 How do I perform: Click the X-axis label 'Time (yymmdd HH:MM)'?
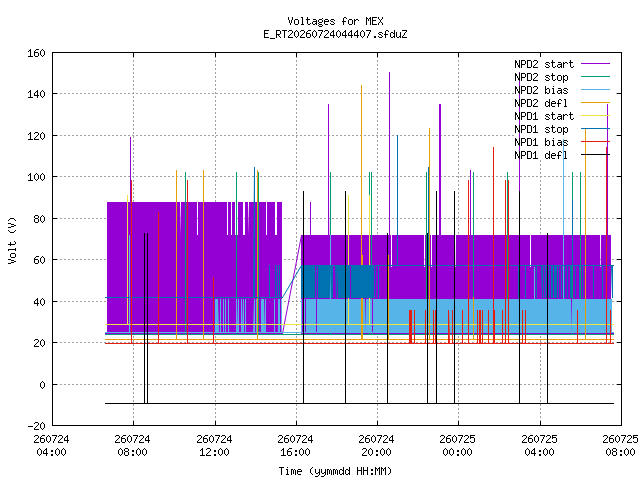click(x=335, y=471)
